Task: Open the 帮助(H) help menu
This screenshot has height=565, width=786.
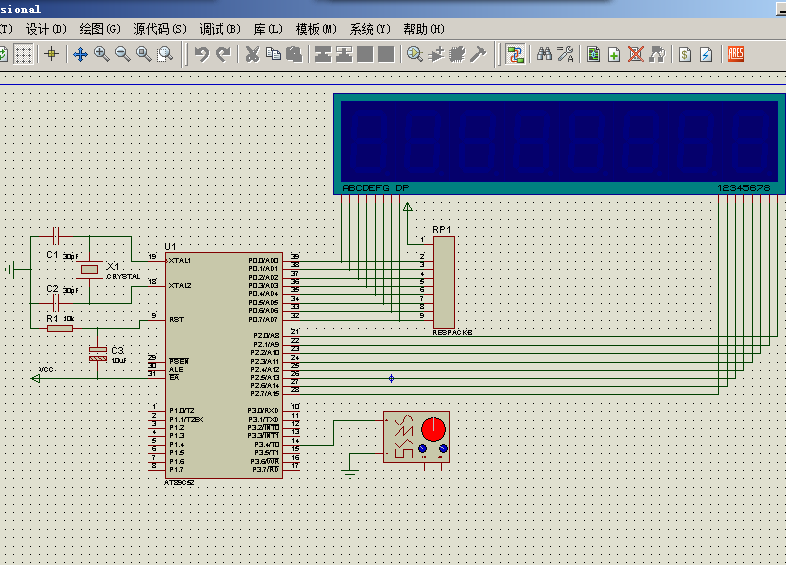Action: (x=424, y=29)
